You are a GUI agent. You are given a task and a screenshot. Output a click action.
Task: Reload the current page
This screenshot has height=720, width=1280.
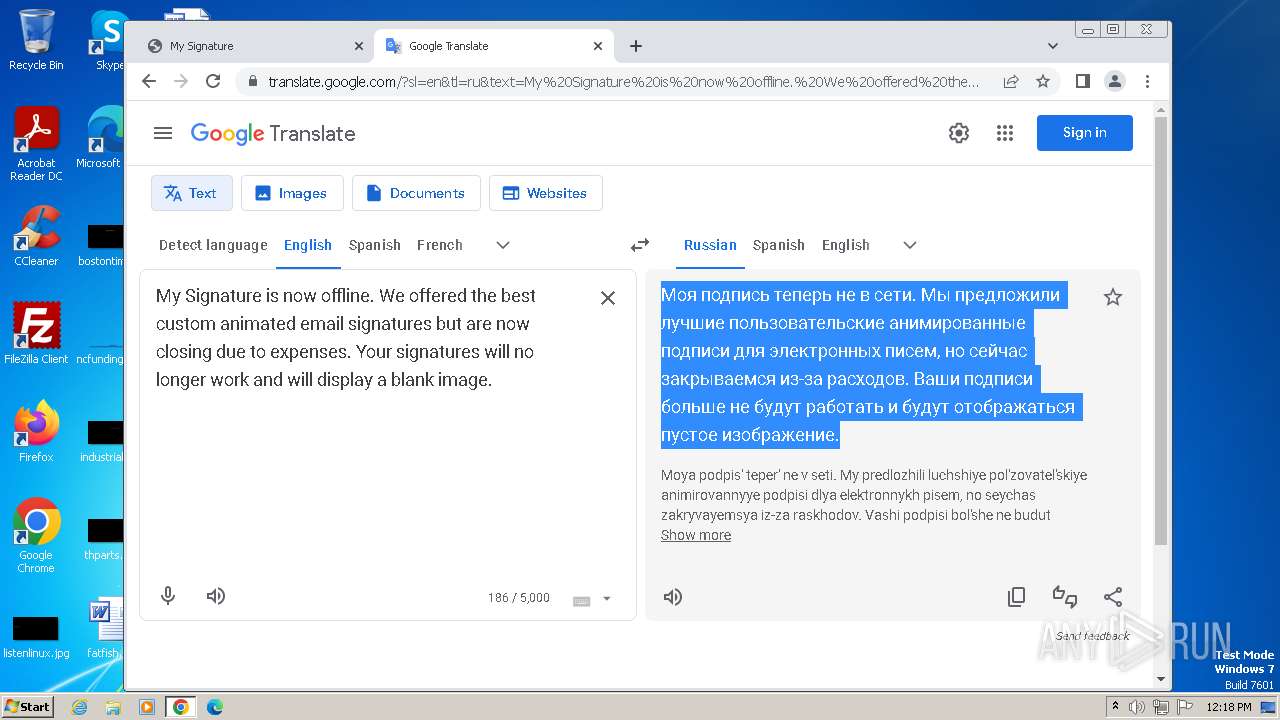[x=213, y=81]
